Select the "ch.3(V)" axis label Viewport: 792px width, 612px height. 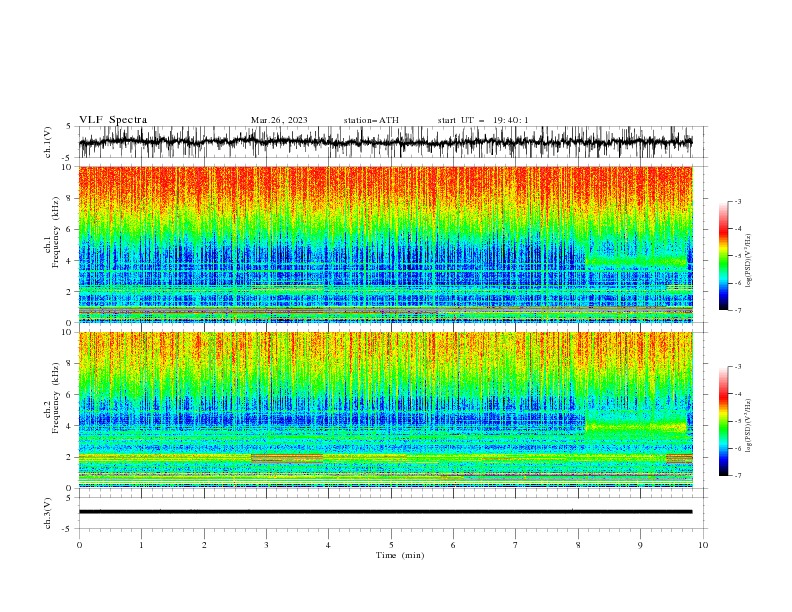(x=48, y=513)
